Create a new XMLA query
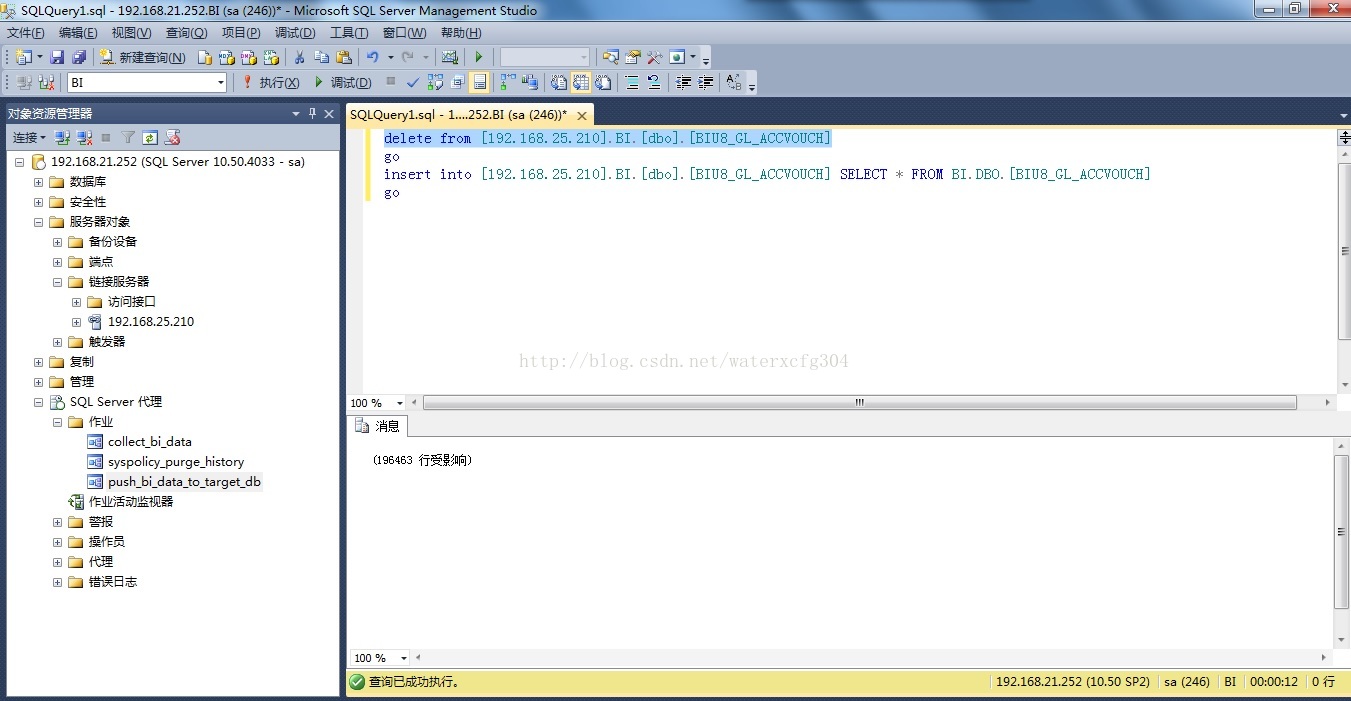 pos(270,57)
